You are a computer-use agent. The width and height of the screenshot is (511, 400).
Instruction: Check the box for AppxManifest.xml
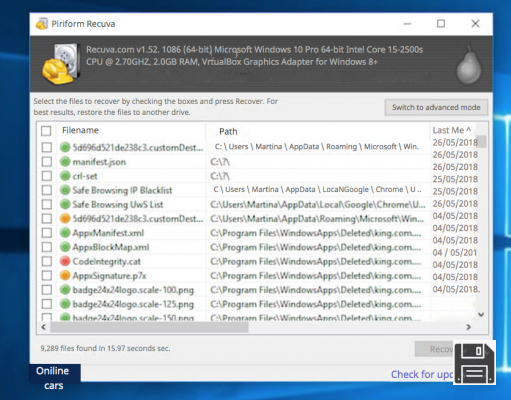[x=47, y=233]
